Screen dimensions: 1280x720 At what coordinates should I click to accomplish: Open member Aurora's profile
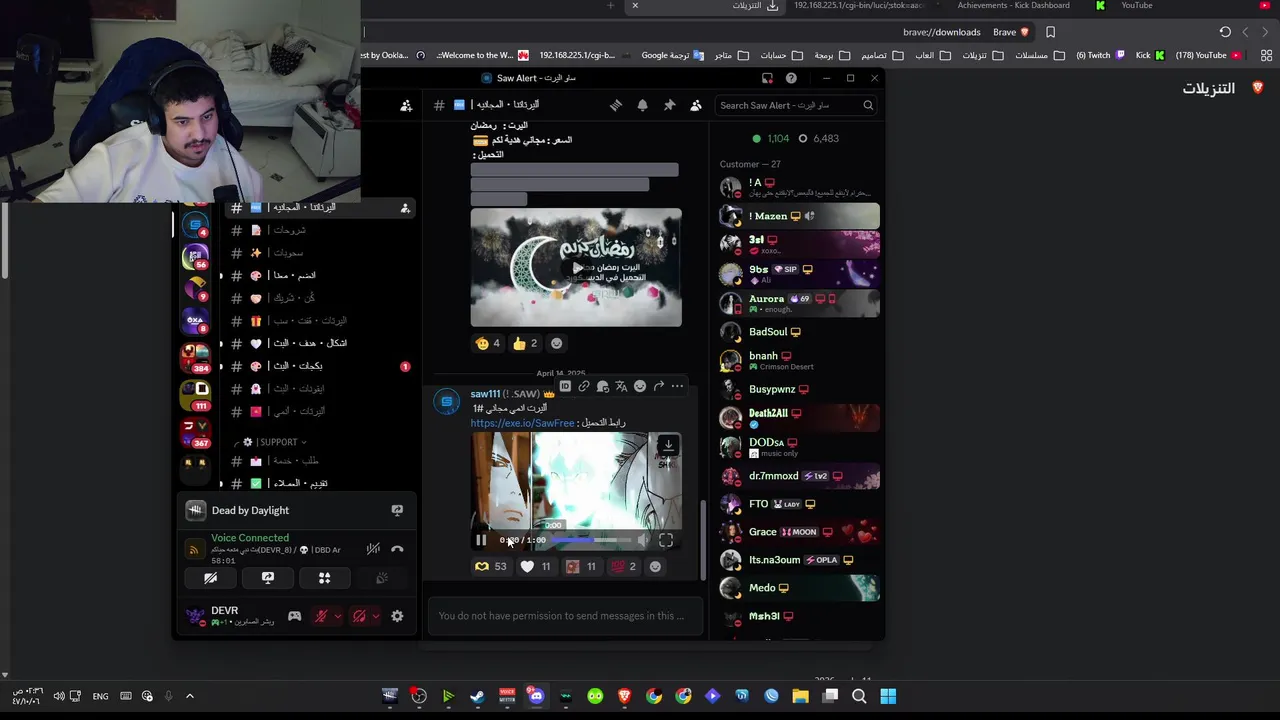[799, 302]
